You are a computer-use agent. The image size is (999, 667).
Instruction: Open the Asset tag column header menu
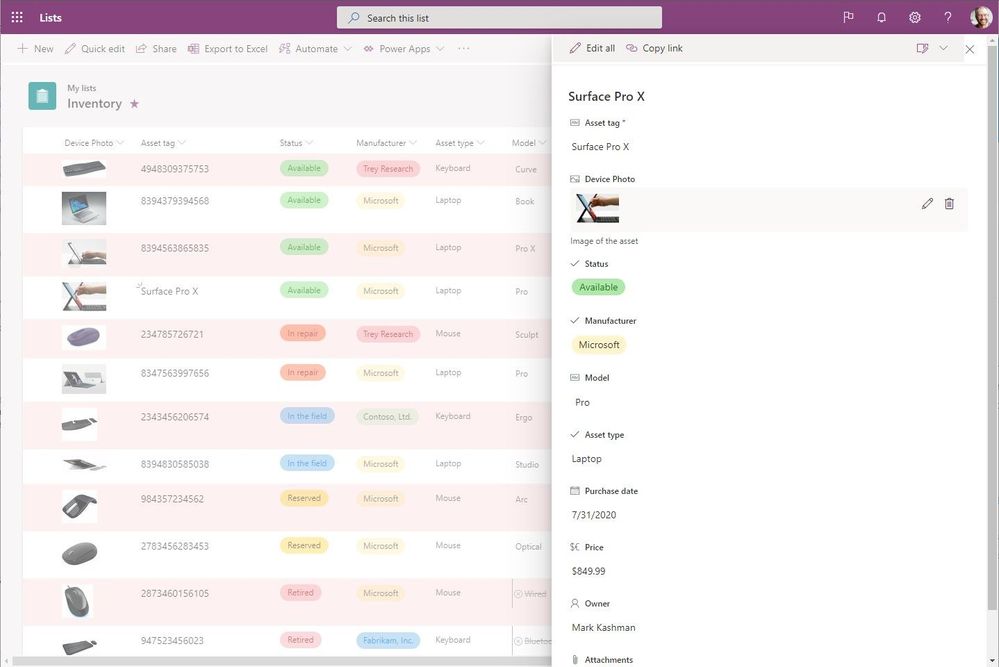tap(163, 143)
